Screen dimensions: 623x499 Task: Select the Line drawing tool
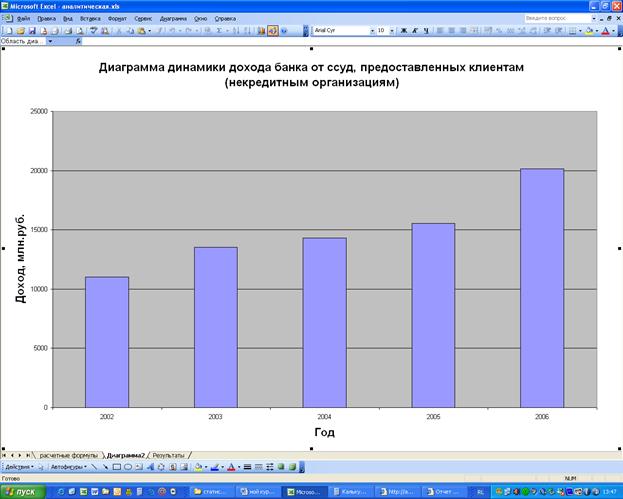coord(94,467)
